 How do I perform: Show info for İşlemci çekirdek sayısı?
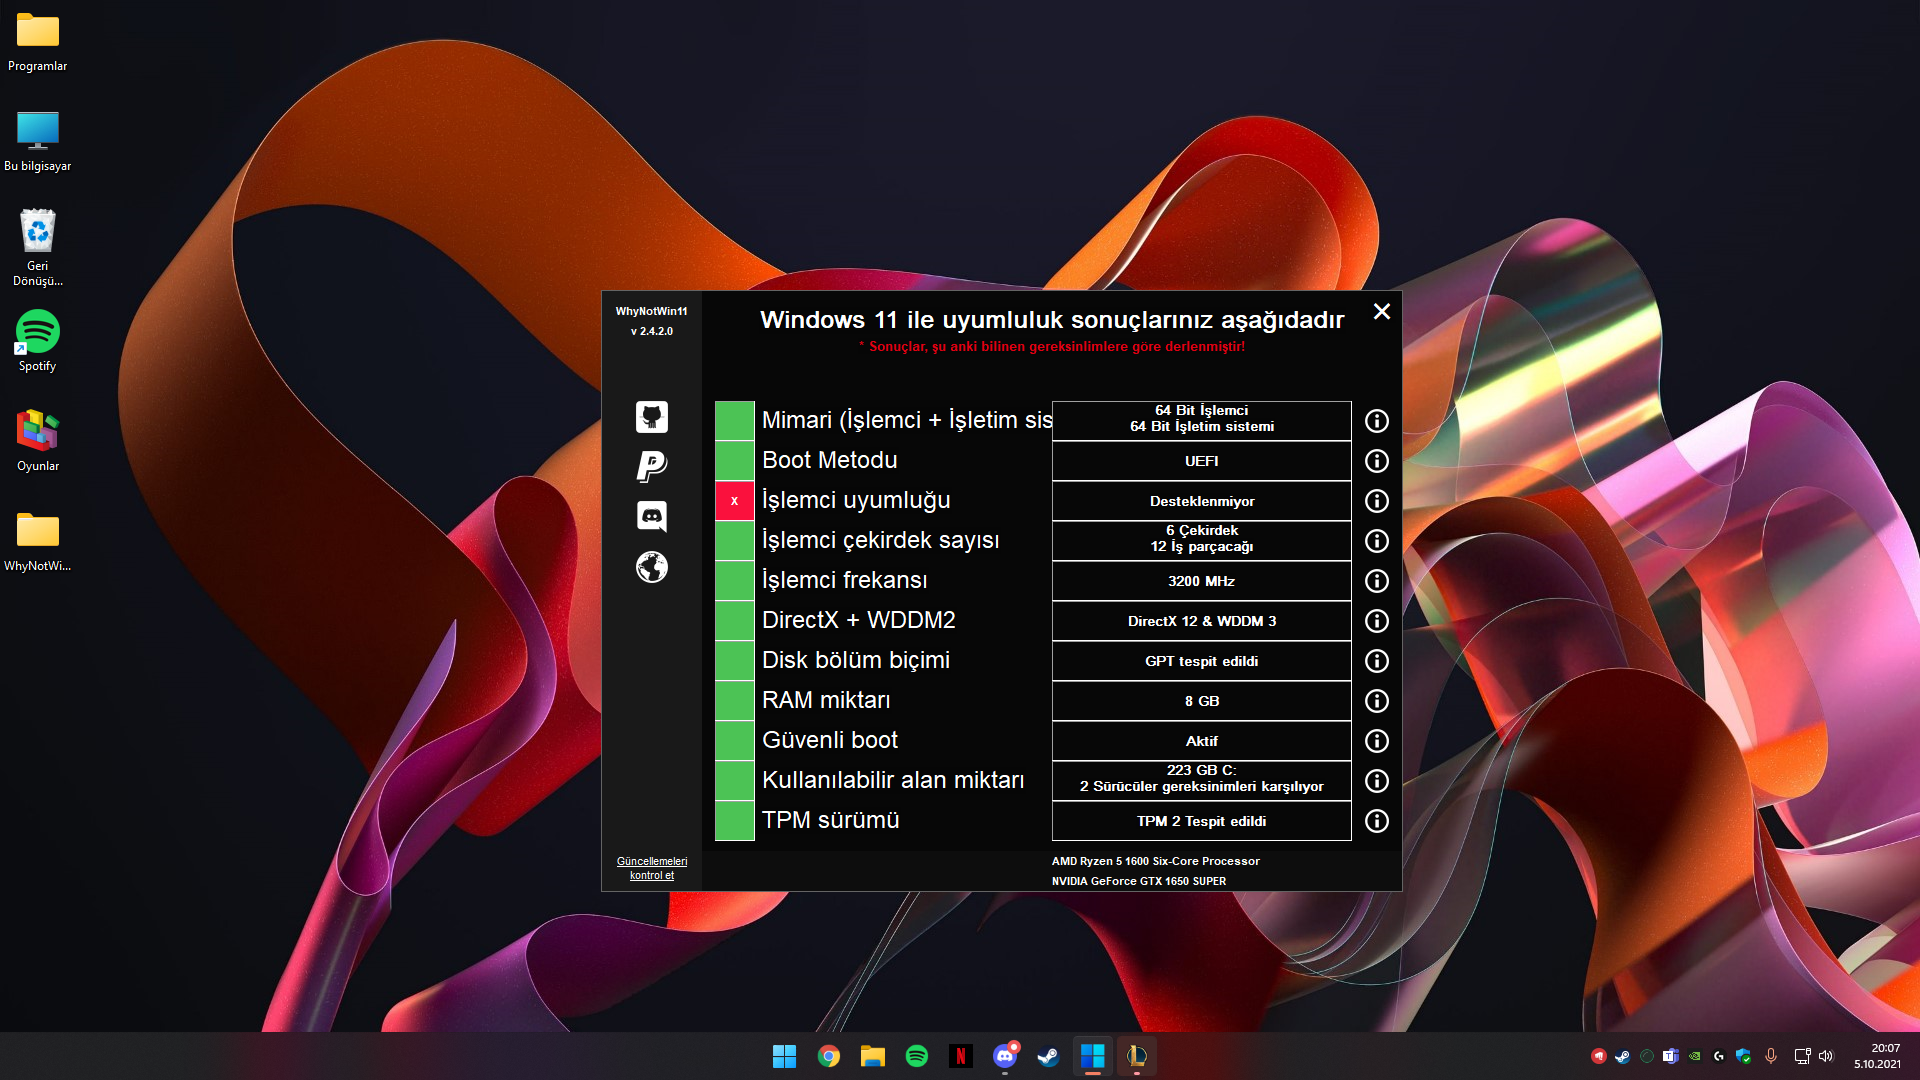(1377, 541)
